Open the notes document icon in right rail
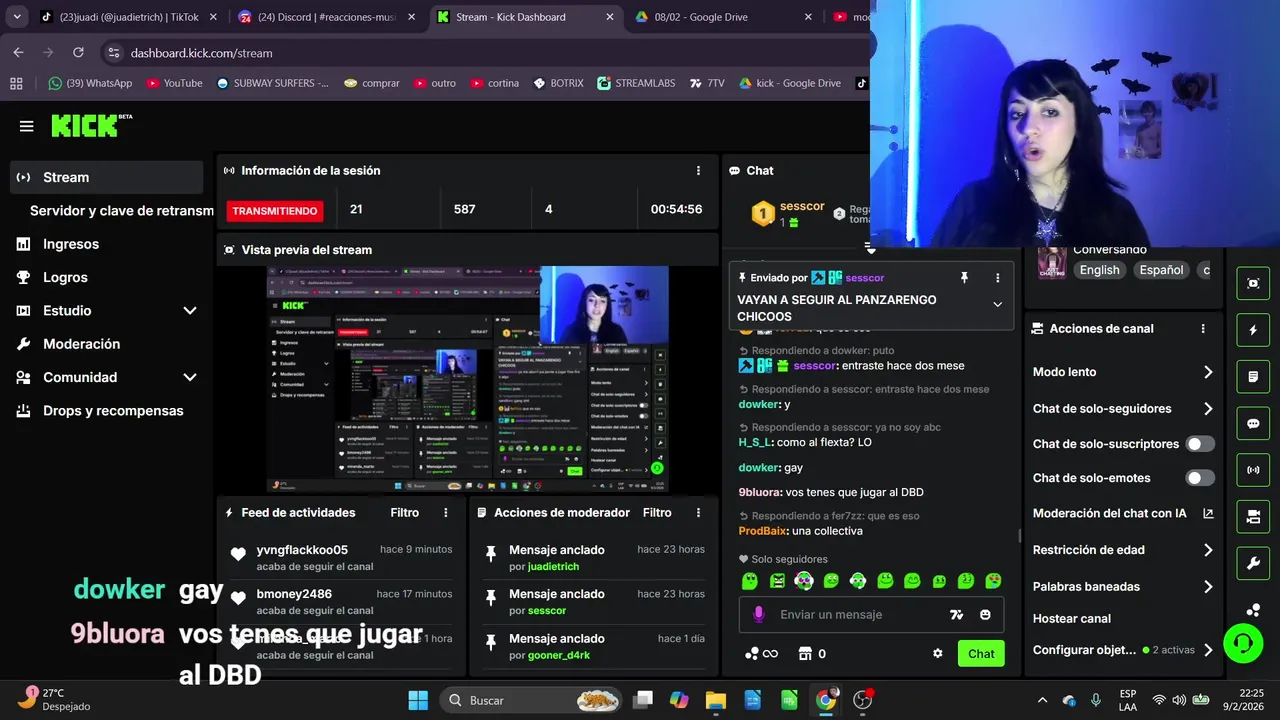This screenshot has width=1280, height=720. [1253, 377]
